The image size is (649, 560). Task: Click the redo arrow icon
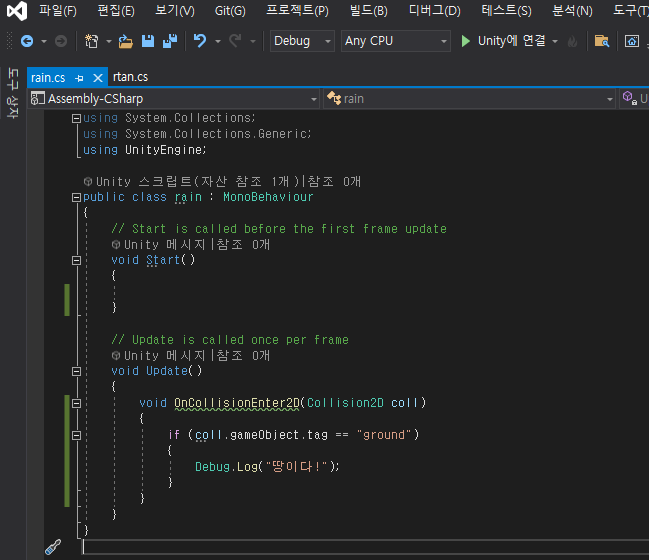coord(236,41)
